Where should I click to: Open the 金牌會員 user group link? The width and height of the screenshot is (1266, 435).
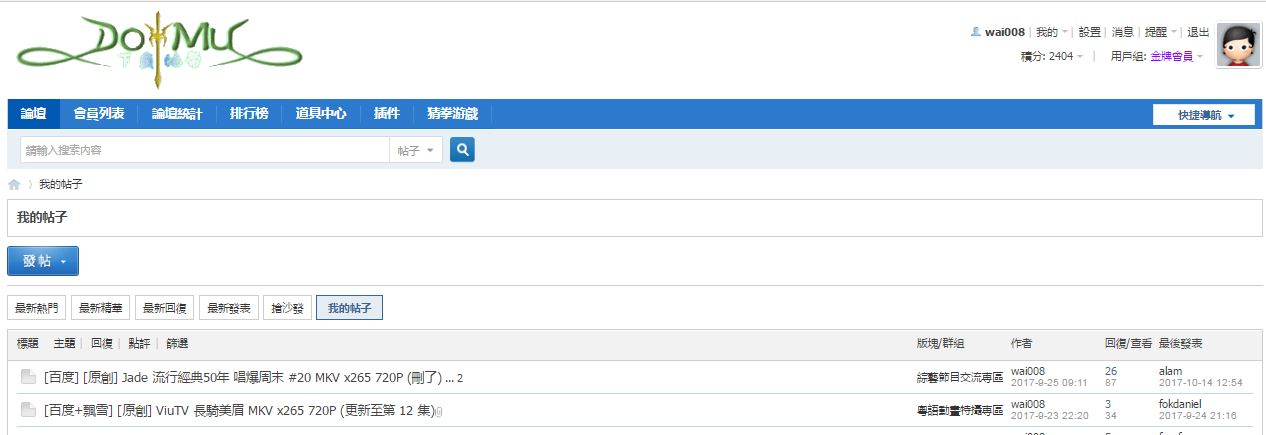(x=1171, y=56)
